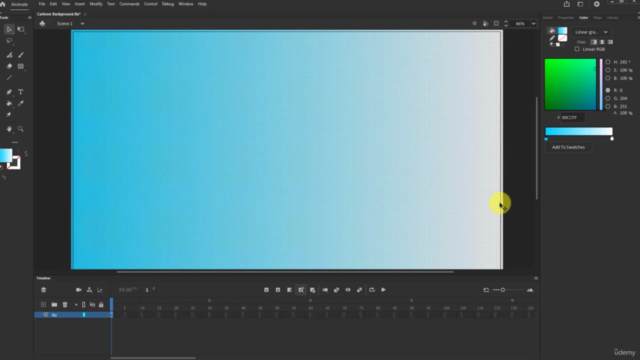Select the right white gradient stop
The width and height of the screenshot is (640, 360).
click(612, 139)
